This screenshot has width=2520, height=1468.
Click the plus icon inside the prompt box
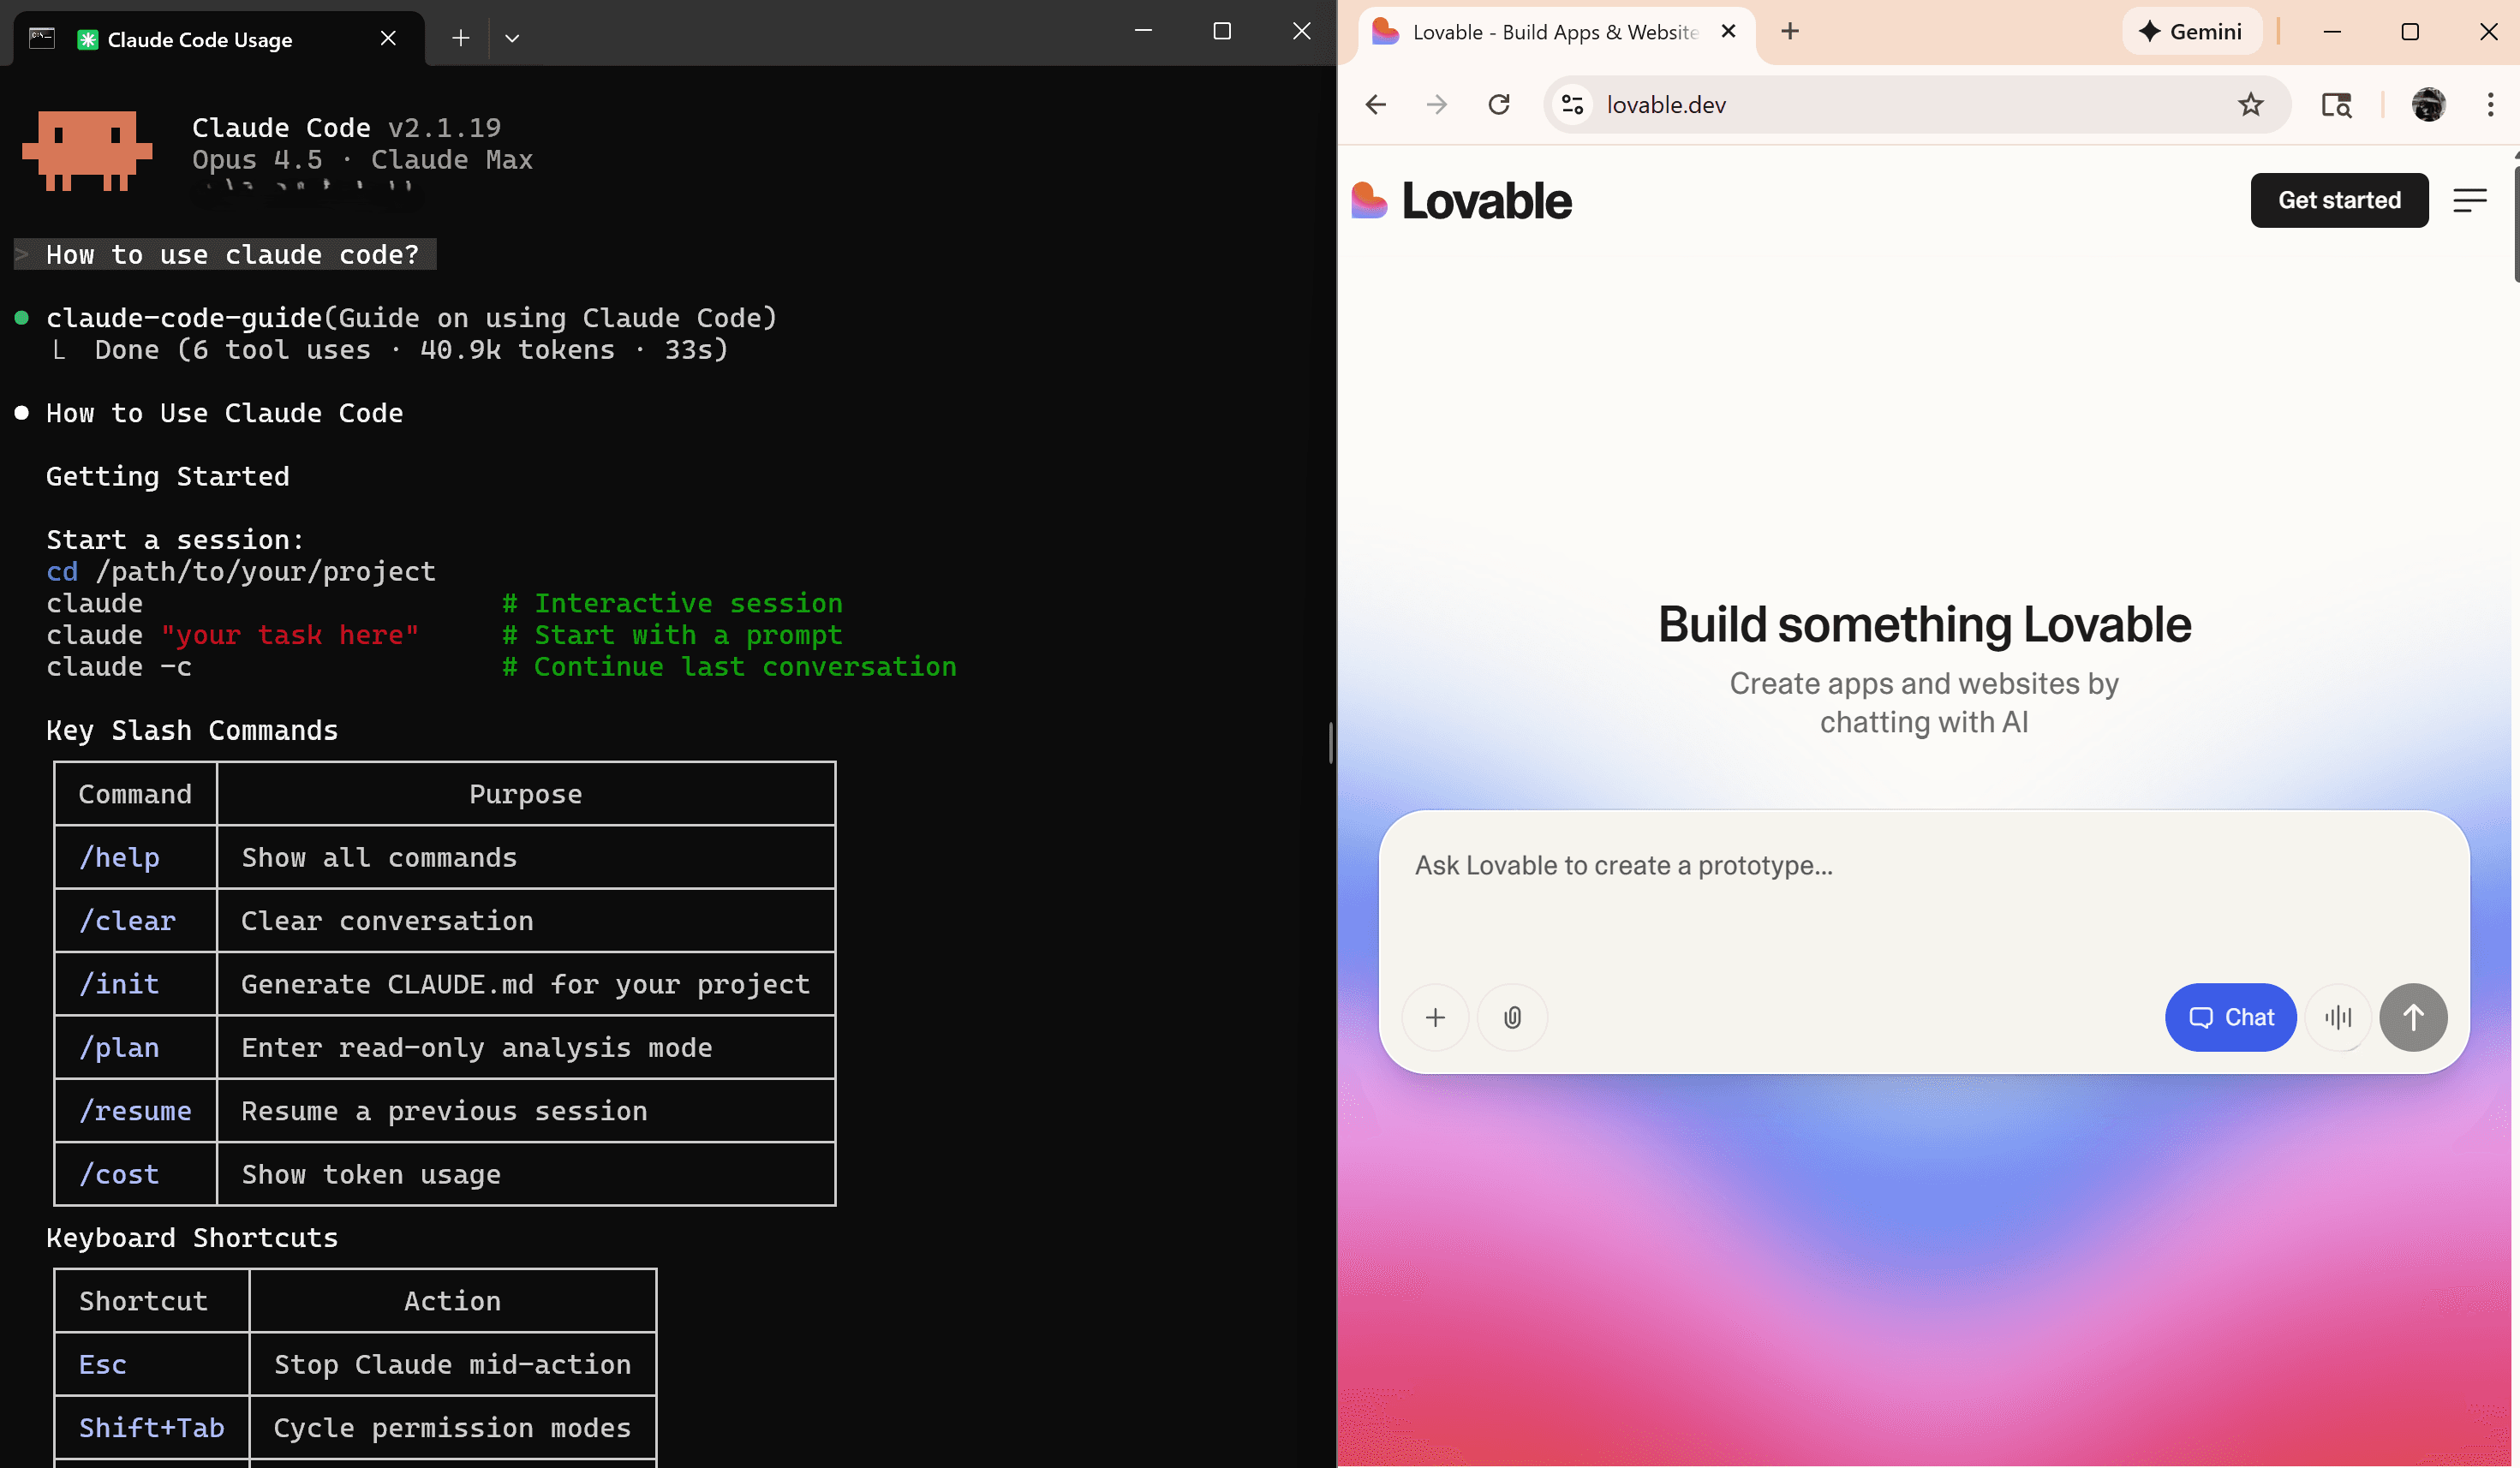pos(1436,1017)
